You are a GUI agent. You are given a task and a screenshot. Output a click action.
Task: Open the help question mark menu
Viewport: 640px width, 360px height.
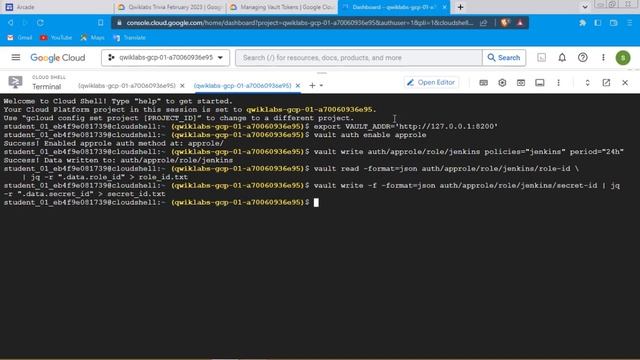[582, 58]
